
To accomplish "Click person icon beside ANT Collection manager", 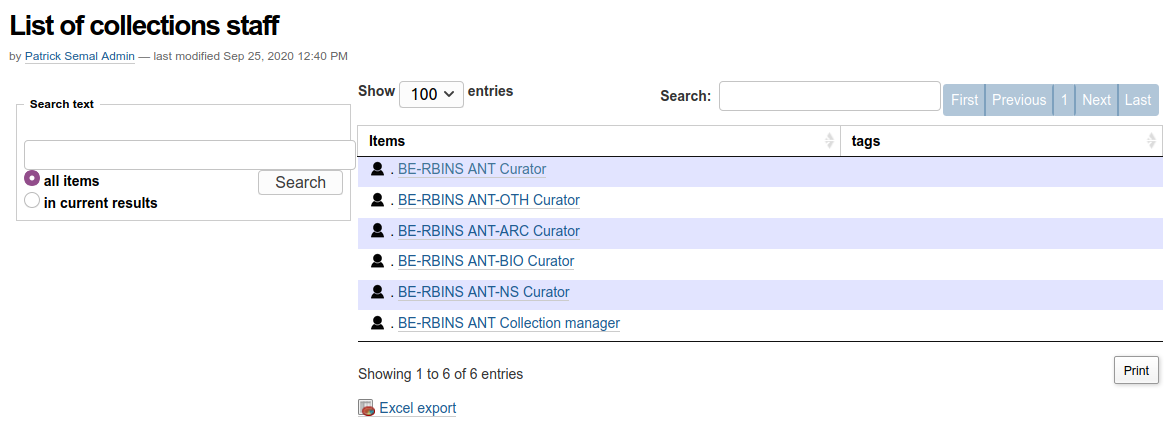I will (x=377, y=323).
